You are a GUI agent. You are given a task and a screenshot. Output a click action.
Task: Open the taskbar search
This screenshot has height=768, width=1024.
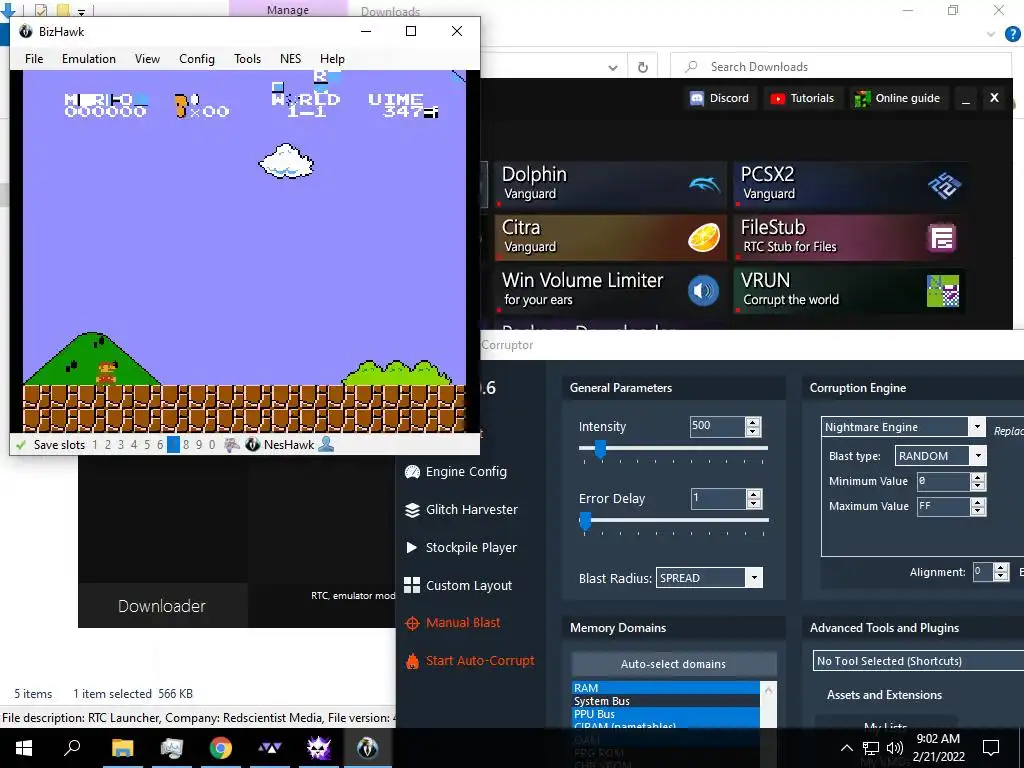click(72, 748)
